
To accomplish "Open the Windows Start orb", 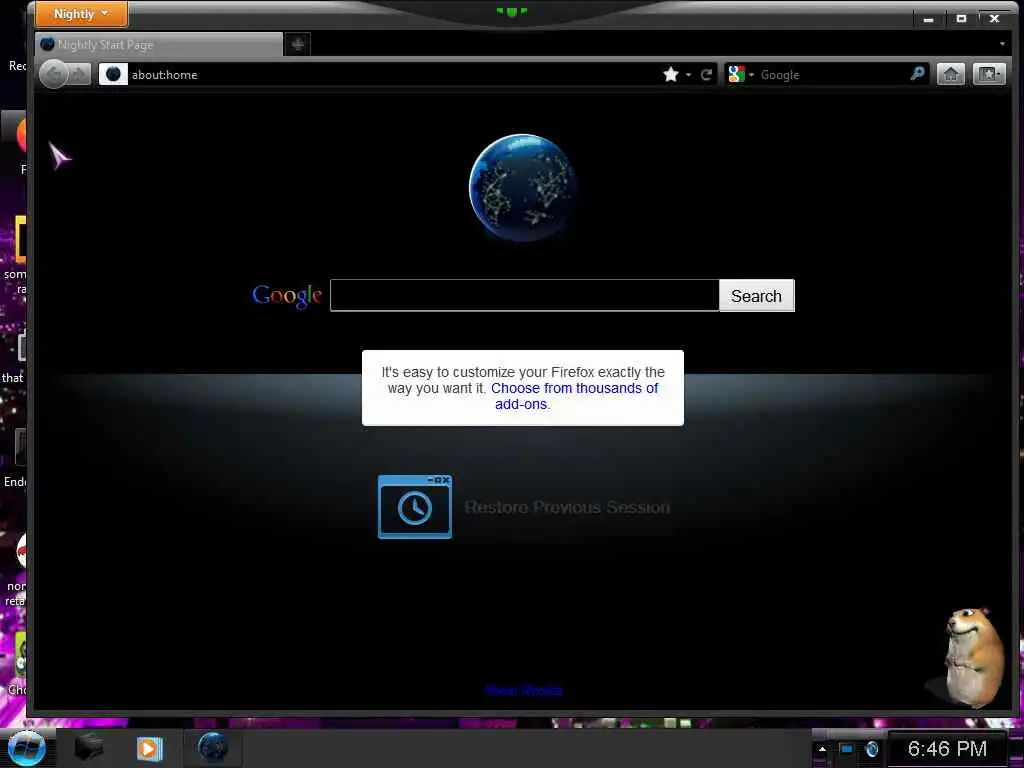I will (x=26, y=748).
